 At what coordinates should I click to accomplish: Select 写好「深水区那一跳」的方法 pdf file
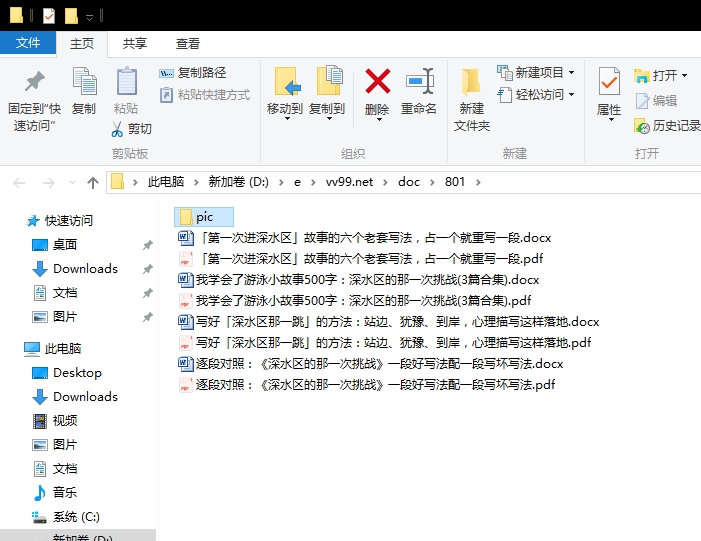point(384,342)
